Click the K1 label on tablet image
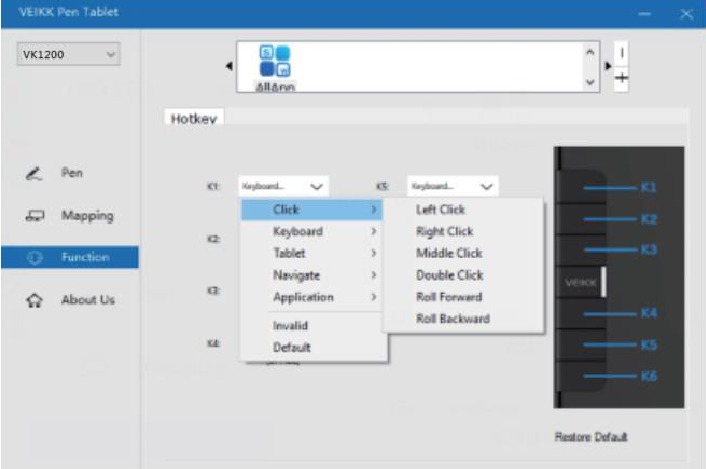Viewport: 706px width, 469px height. tap(648, 187)
